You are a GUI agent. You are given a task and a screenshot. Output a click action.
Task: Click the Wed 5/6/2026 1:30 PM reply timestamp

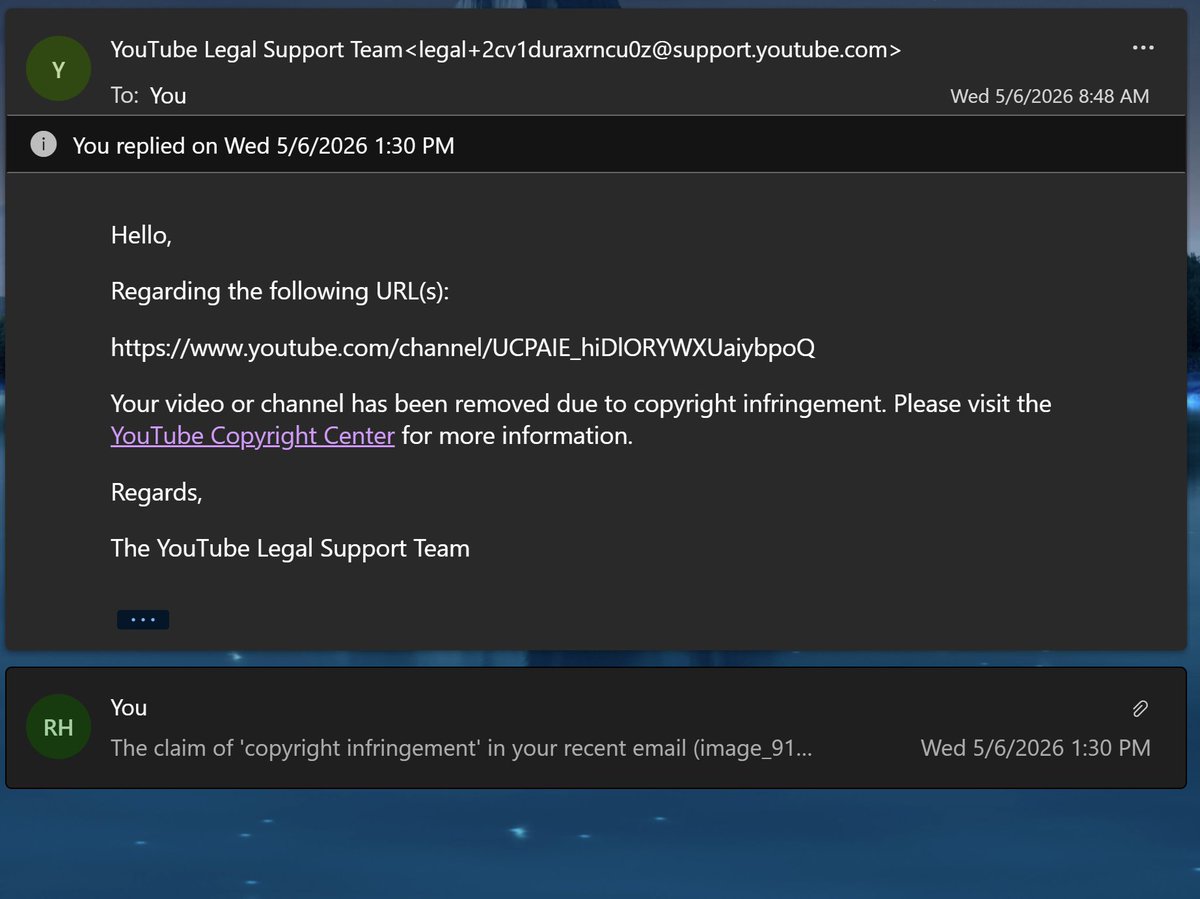pyautogui.click(x=1036, y=747)
